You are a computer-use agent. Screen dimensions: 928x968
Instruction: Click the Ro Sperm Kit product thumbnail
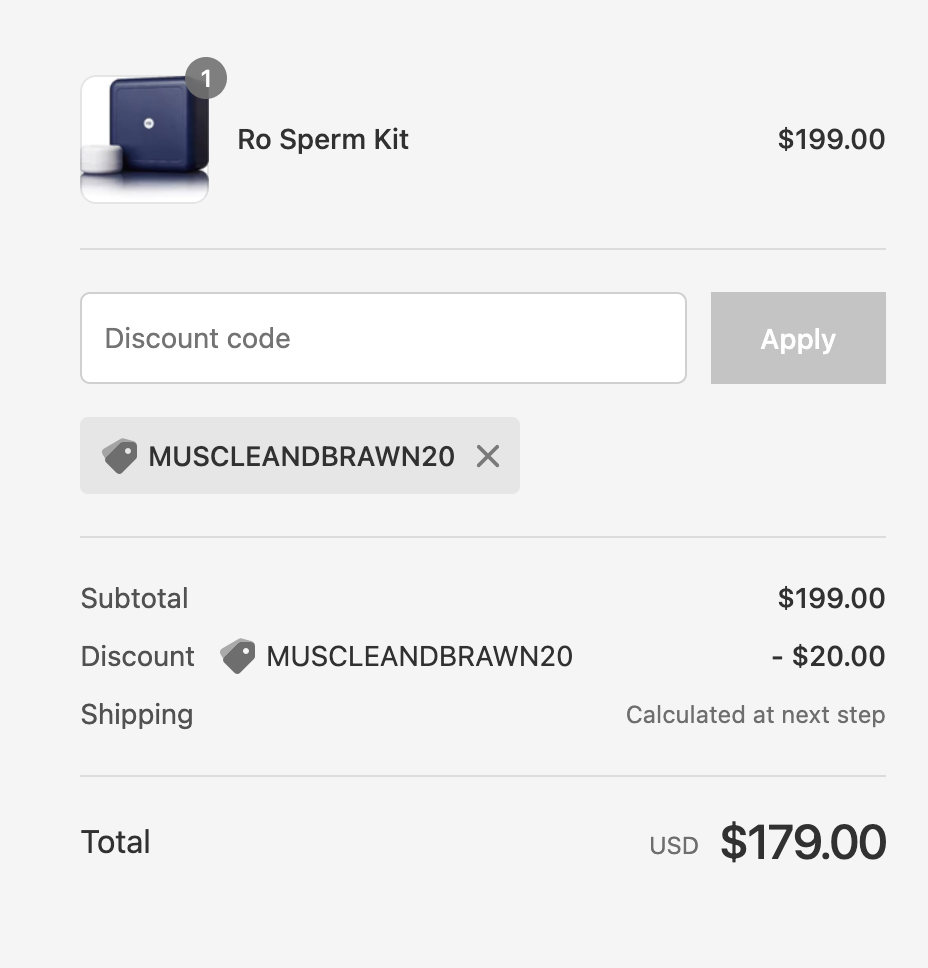144,139
